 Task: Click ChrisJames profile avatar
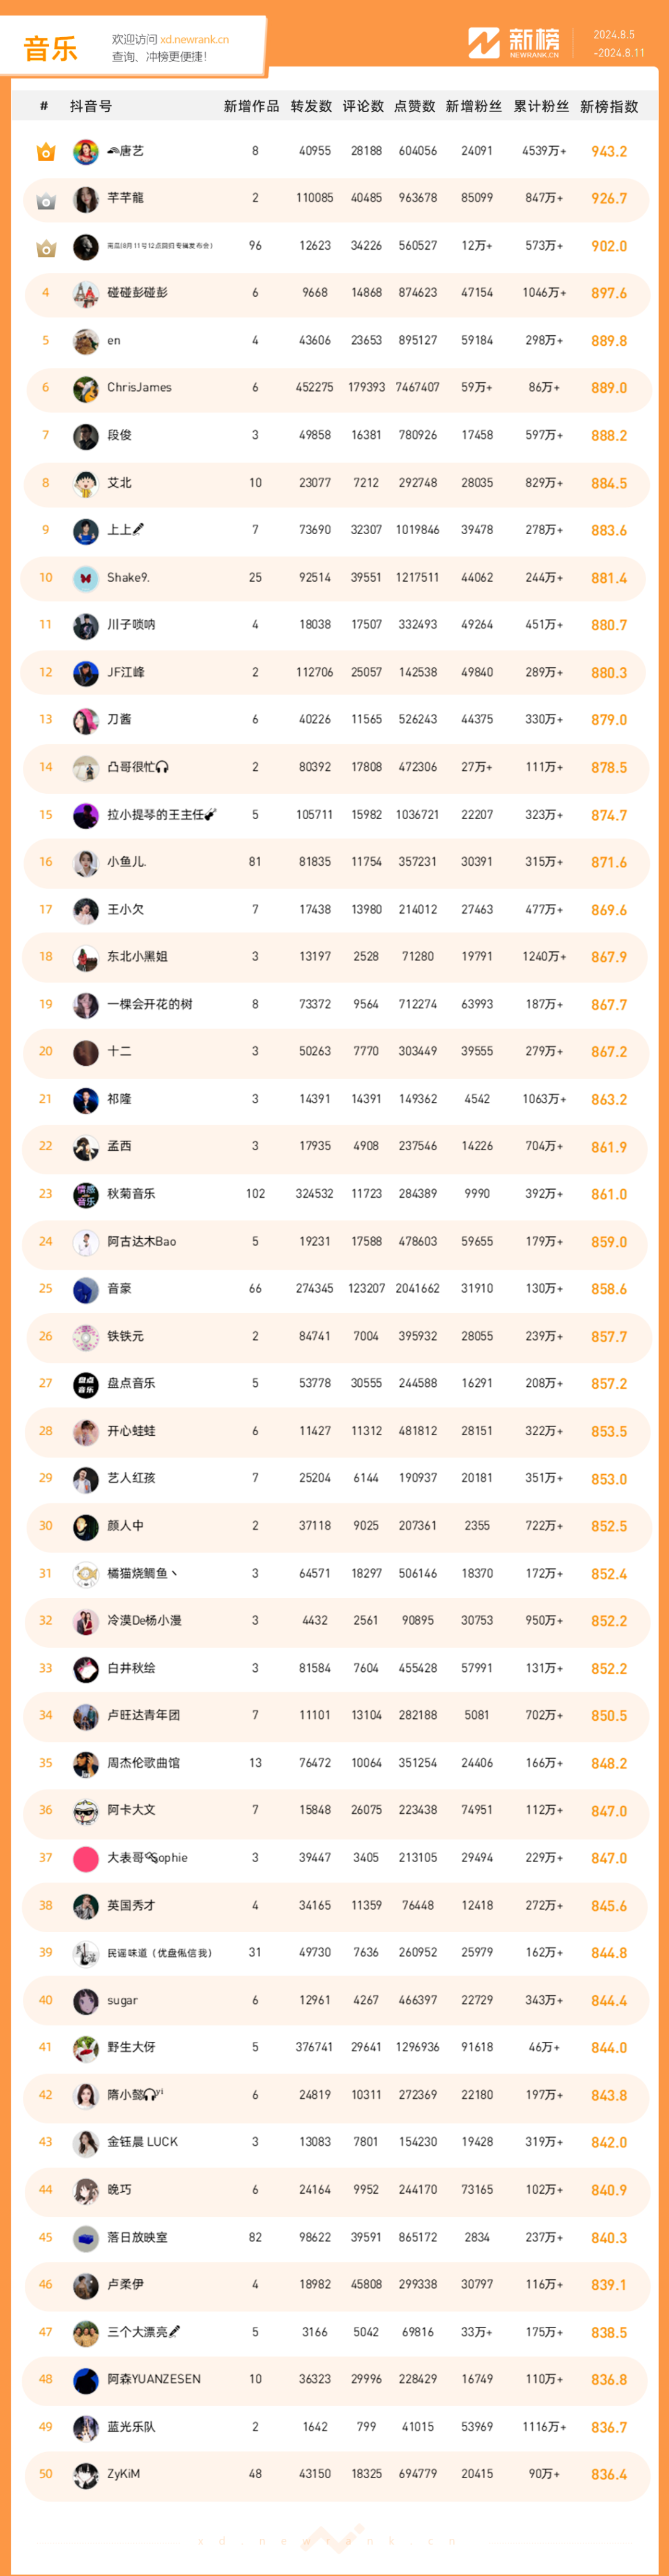coord(86,388)
